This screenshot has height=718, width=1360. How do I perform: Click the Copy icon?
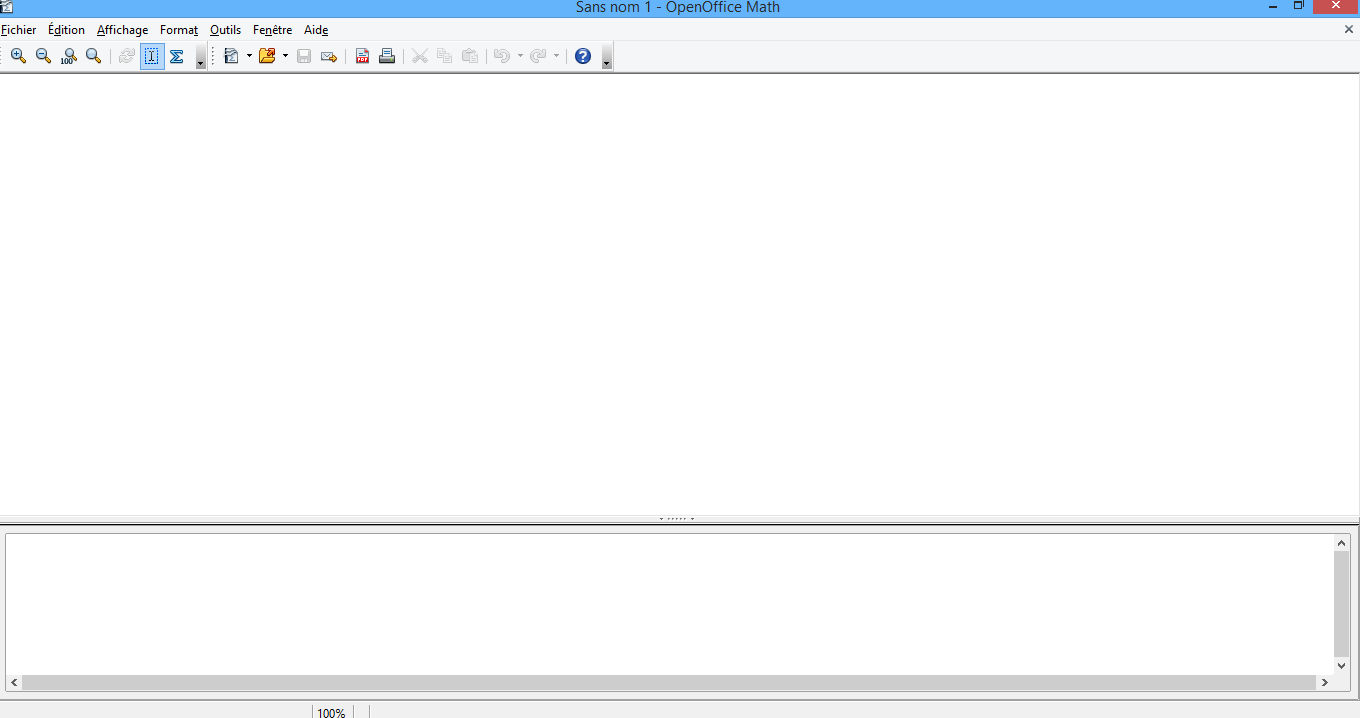pos(445,56)
